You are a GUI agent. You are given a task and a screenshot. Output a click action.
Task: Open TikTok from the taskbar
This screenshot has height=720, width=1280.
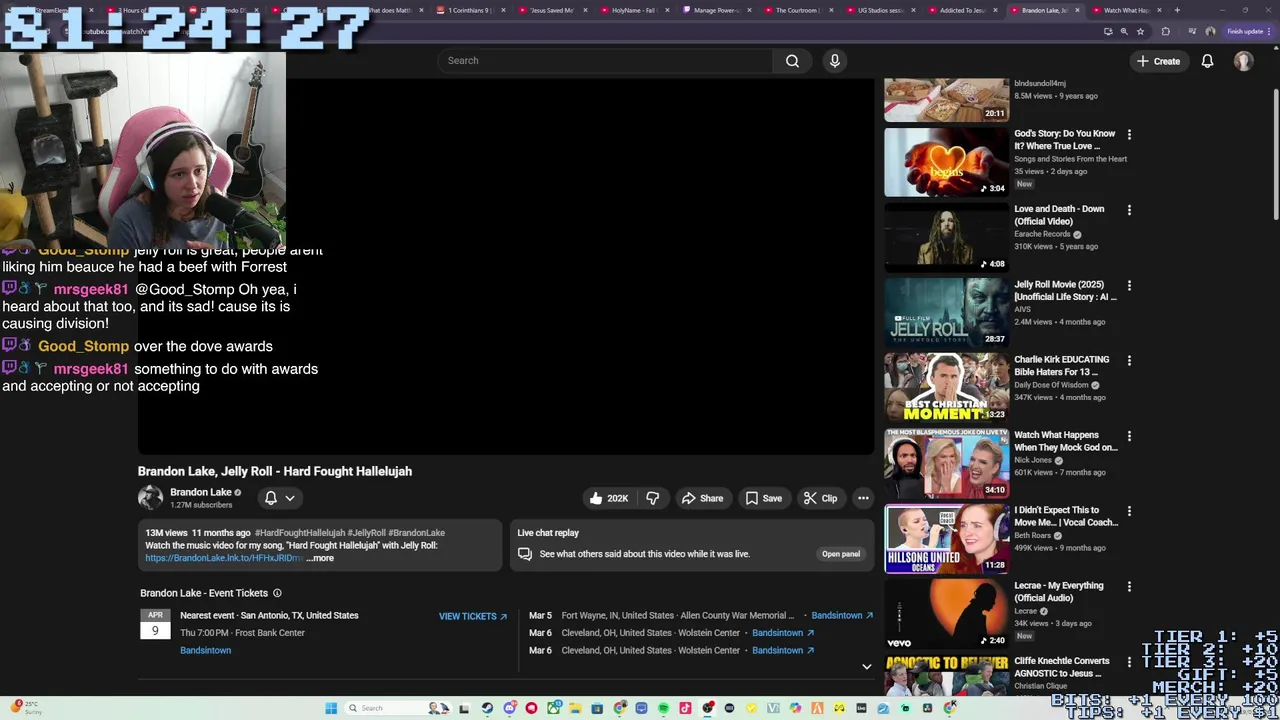pyautogui.click(x=685, y=708)
